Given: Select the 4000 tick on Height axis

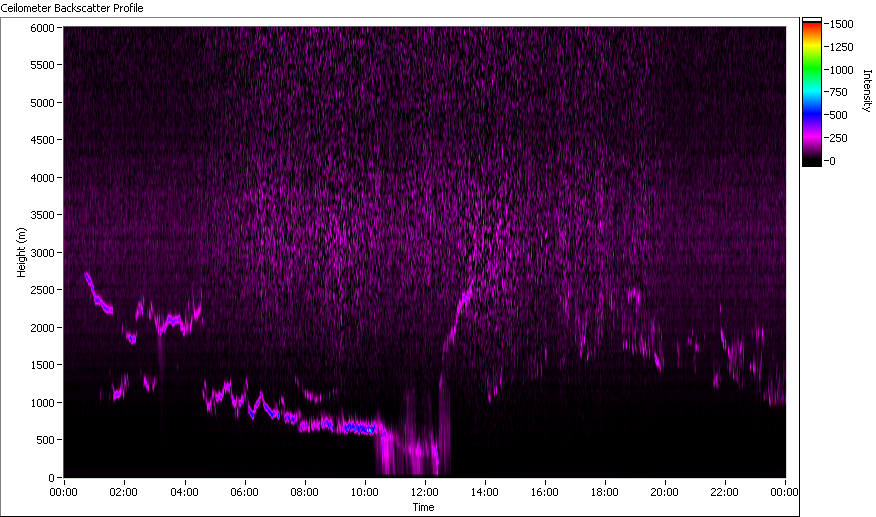Looking at the screenshot, I should point(42,178).
